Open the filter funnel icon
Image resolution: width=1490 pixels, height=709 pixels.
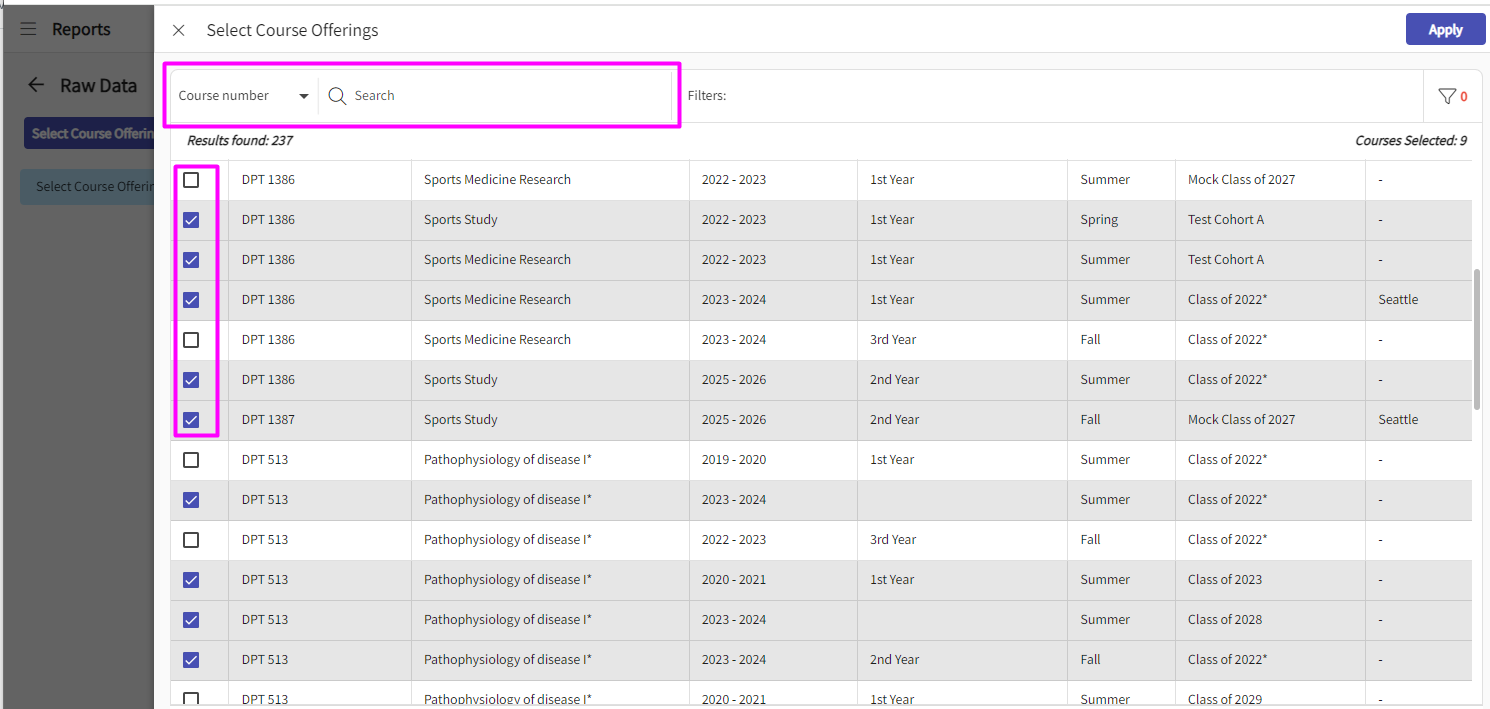click(x=1446, y=96)
